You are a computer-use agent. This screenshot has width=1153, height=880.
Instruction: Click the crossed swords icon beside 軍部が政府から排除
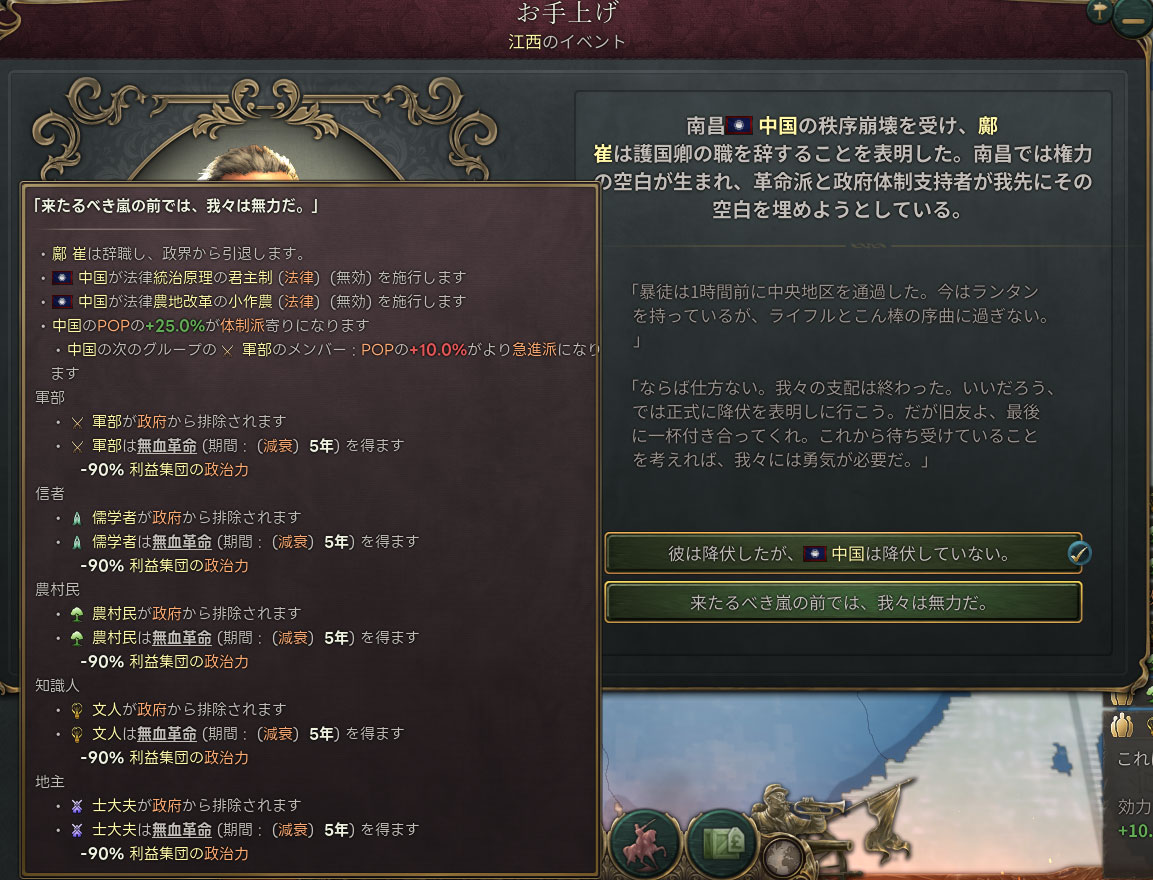[77, 423]
